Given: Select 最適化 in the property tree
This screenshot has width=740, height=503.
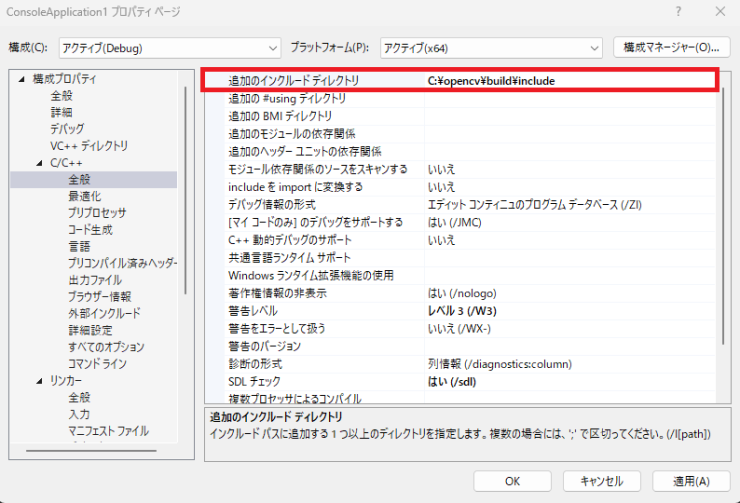Looking at the screenshot, I should 84,196.
